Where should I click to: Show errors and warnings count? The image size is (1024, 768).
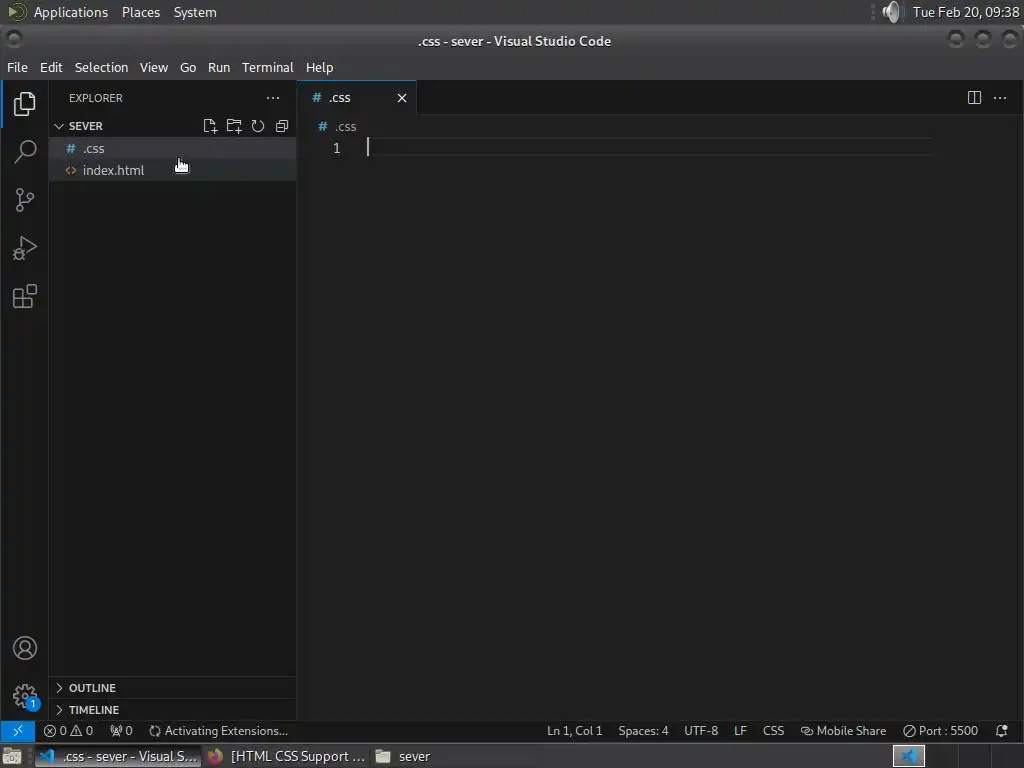tap(69, 731)
